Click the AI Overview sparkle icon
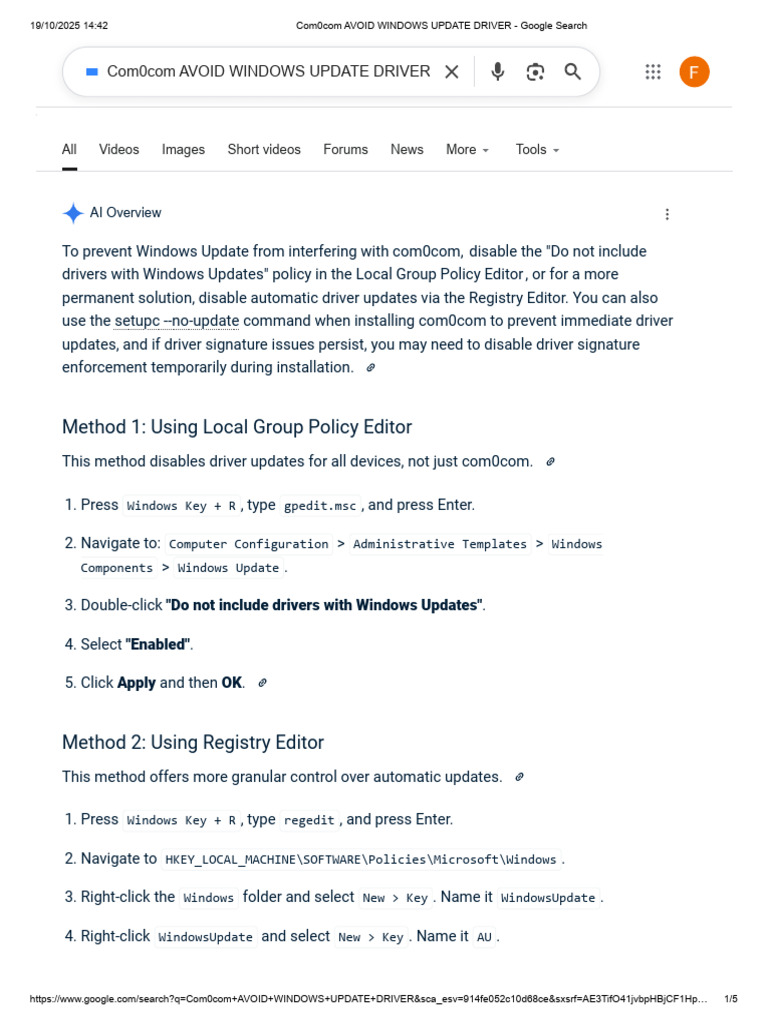Viewport: 768px width, 1024px height. pos(73,213)
